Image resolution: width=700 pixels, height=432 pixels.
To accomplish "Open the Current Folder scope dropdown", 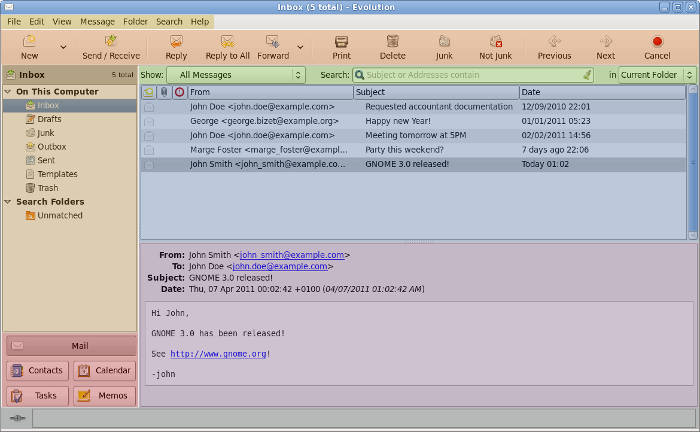I will click(x=656, y=75).
